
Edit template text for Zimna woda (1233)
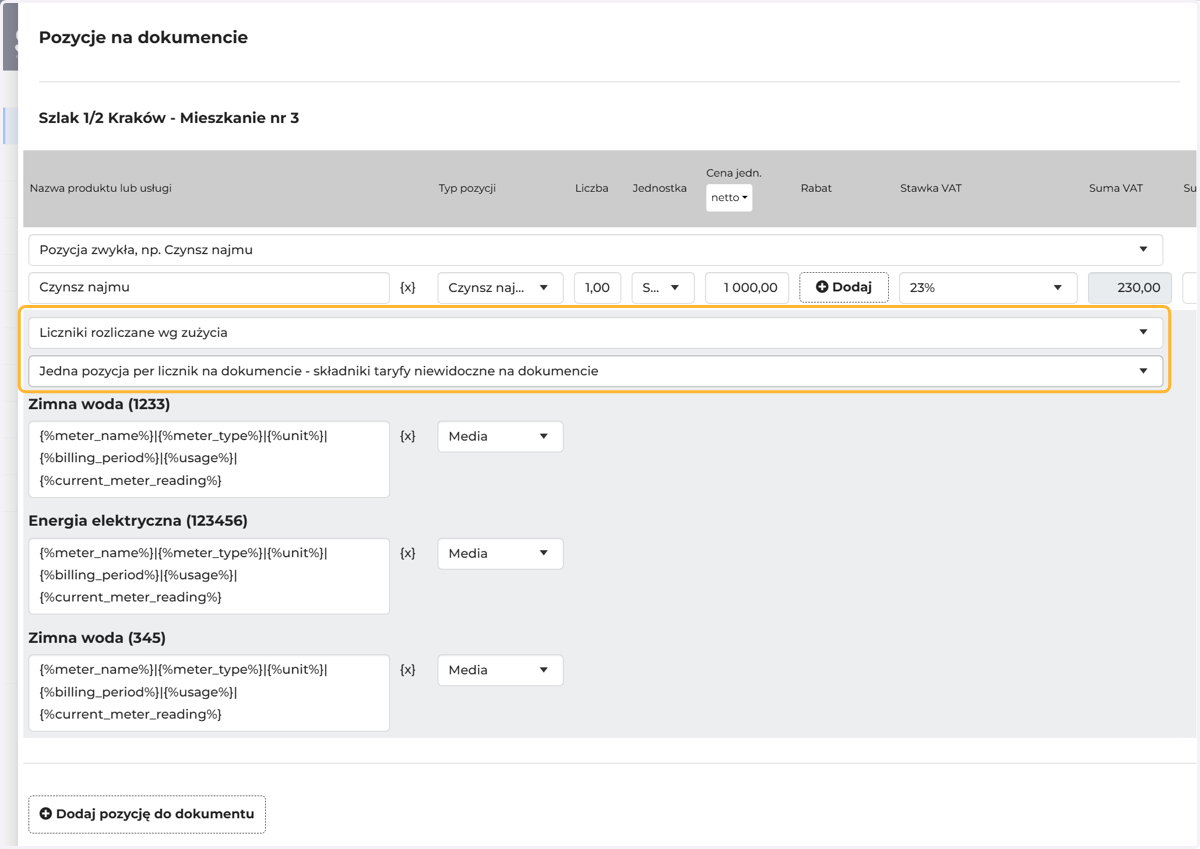click(x=209, y=459)
